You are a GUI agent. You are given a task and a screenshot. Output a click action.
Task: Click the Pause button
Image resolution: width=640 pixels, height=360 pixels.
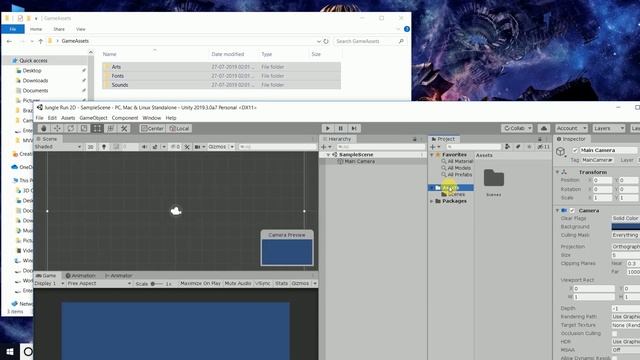tap(341, 128)
